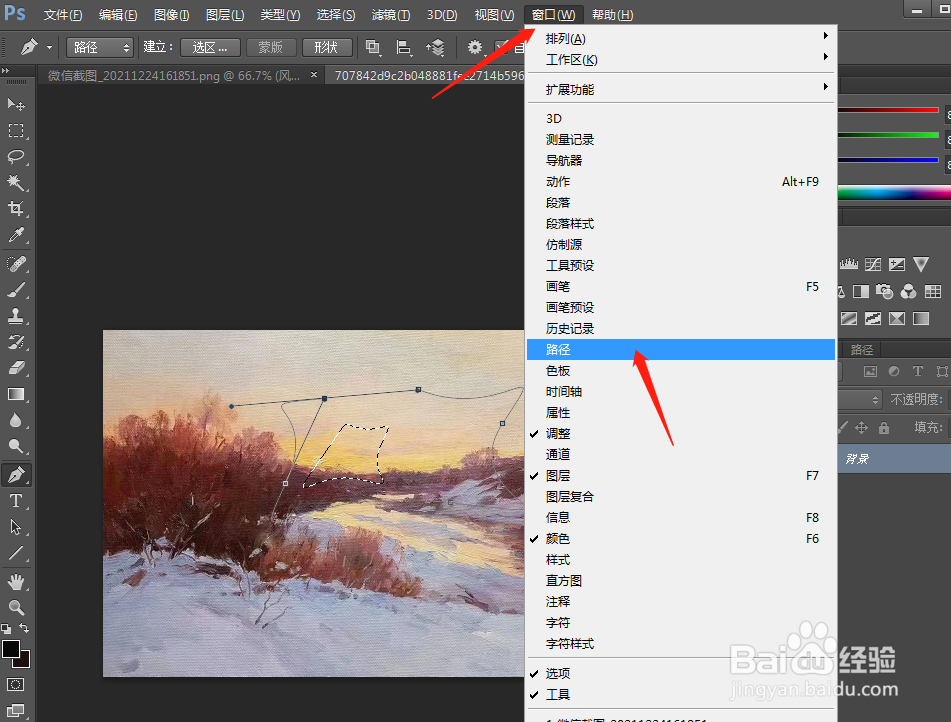Select the Move tool
The height and width of the screenshot is (722, 951).
pyautogui.click(x=16, y=104)
